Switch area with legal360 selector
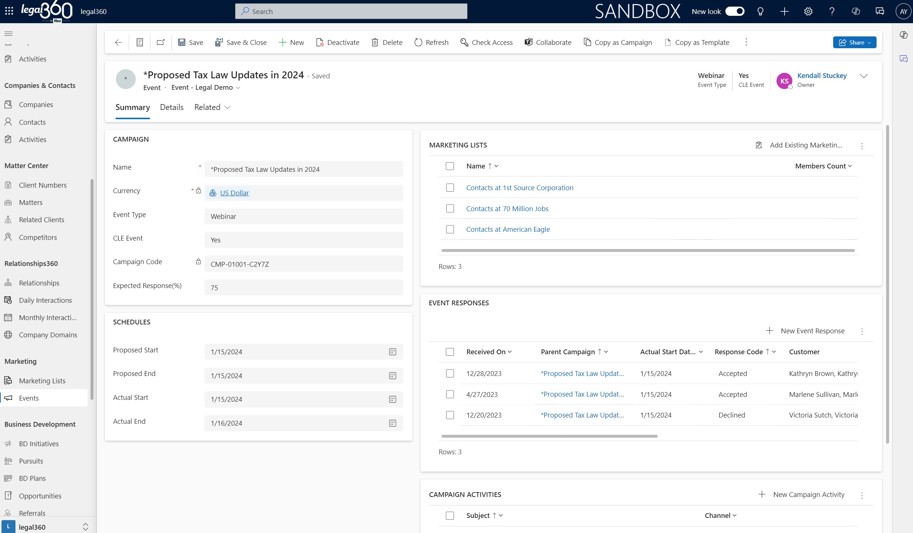Screen dimensions: 913x533 (x=46, y=527)
